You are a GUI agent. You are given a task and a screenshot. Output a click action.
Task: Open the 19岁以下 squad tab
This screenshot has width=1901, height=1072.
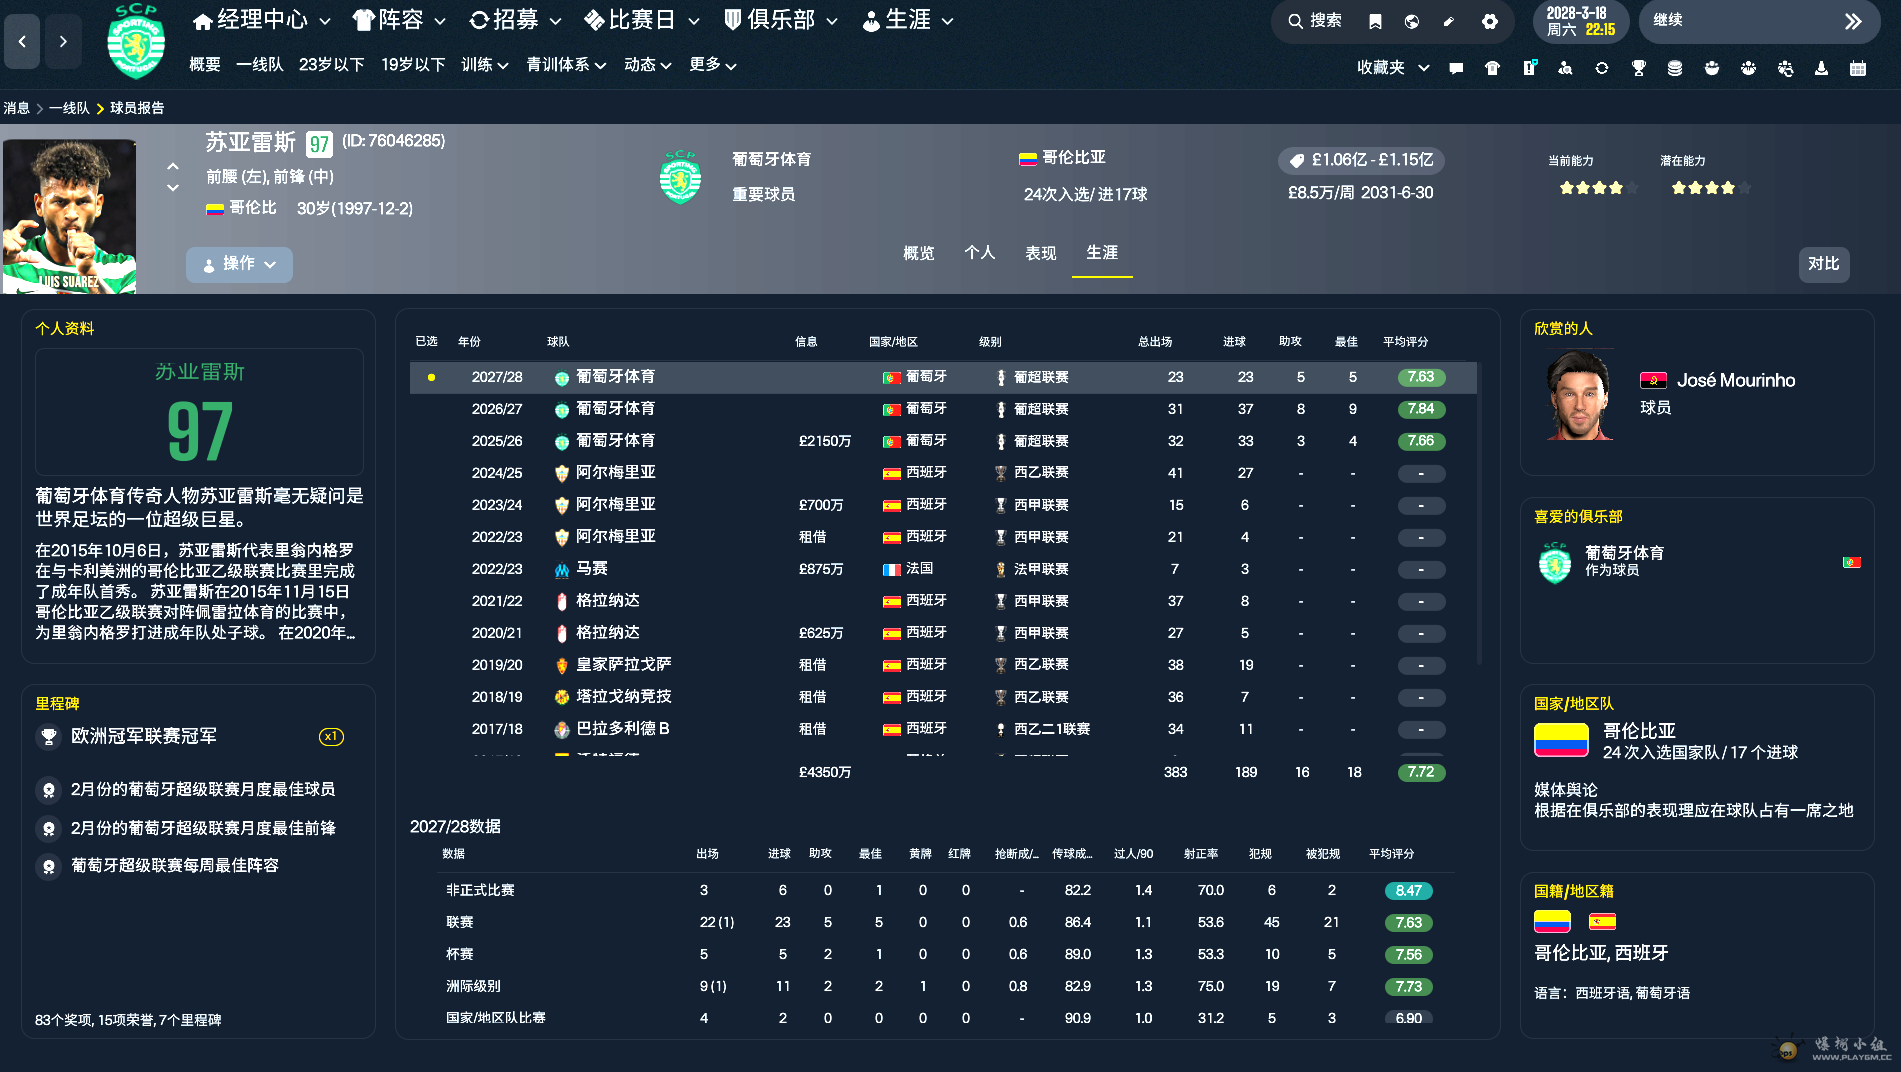pos(413,65)
